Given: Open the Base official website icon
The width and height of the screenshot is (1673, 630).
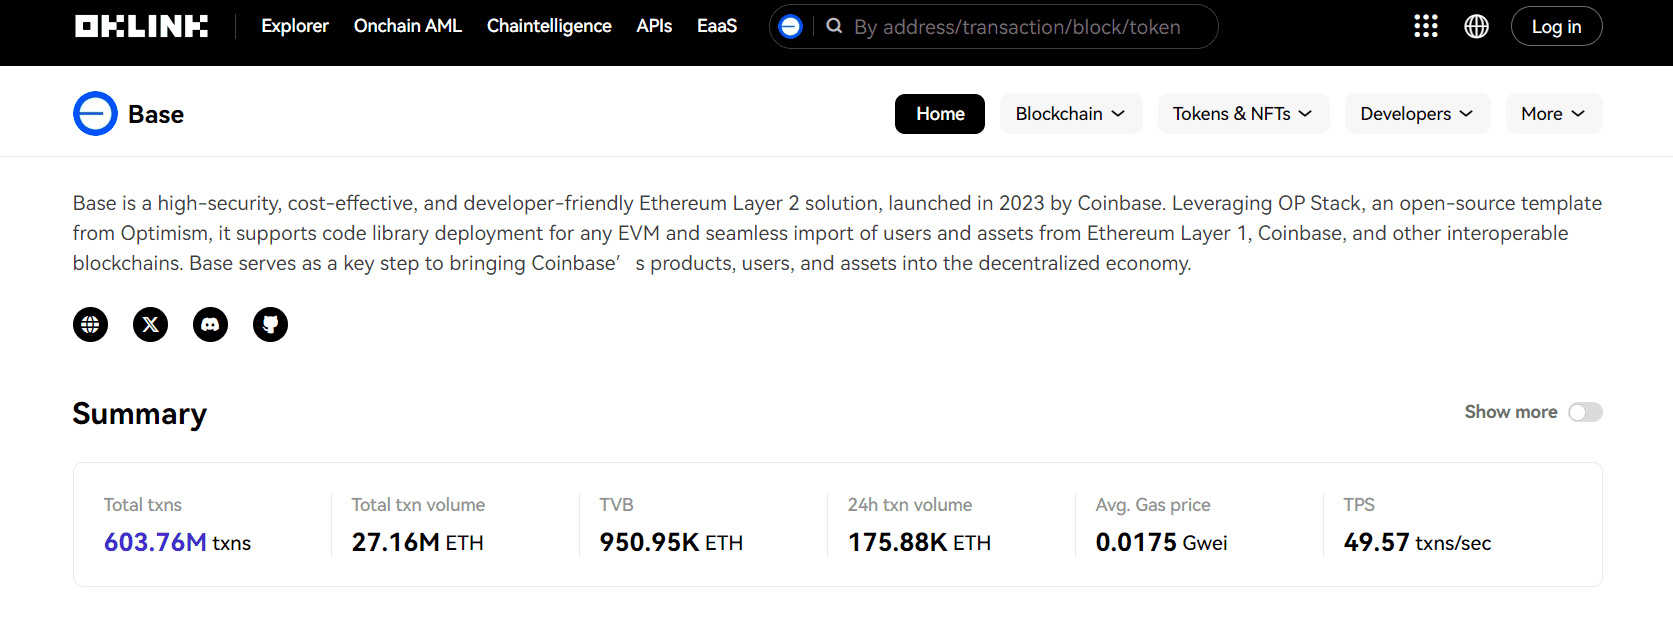Looking at the screenshot, I should (x=91, y=324).
